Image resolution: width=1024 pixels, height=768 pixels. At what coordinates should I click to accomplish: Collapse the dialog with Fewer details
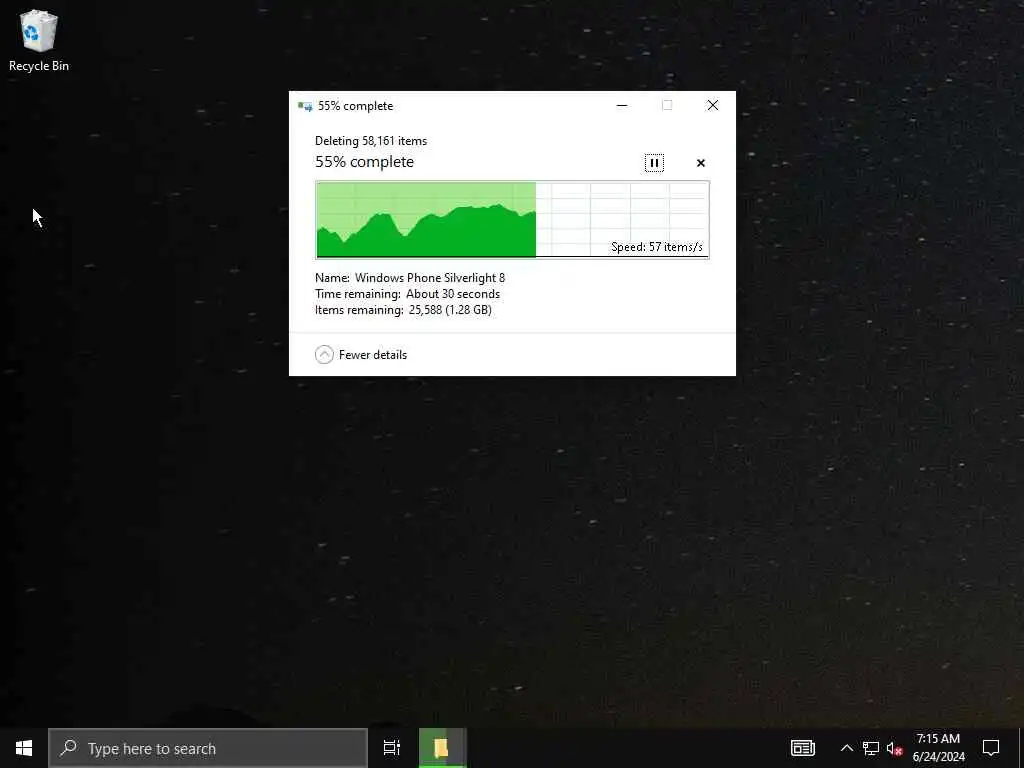tap(361, 355)
